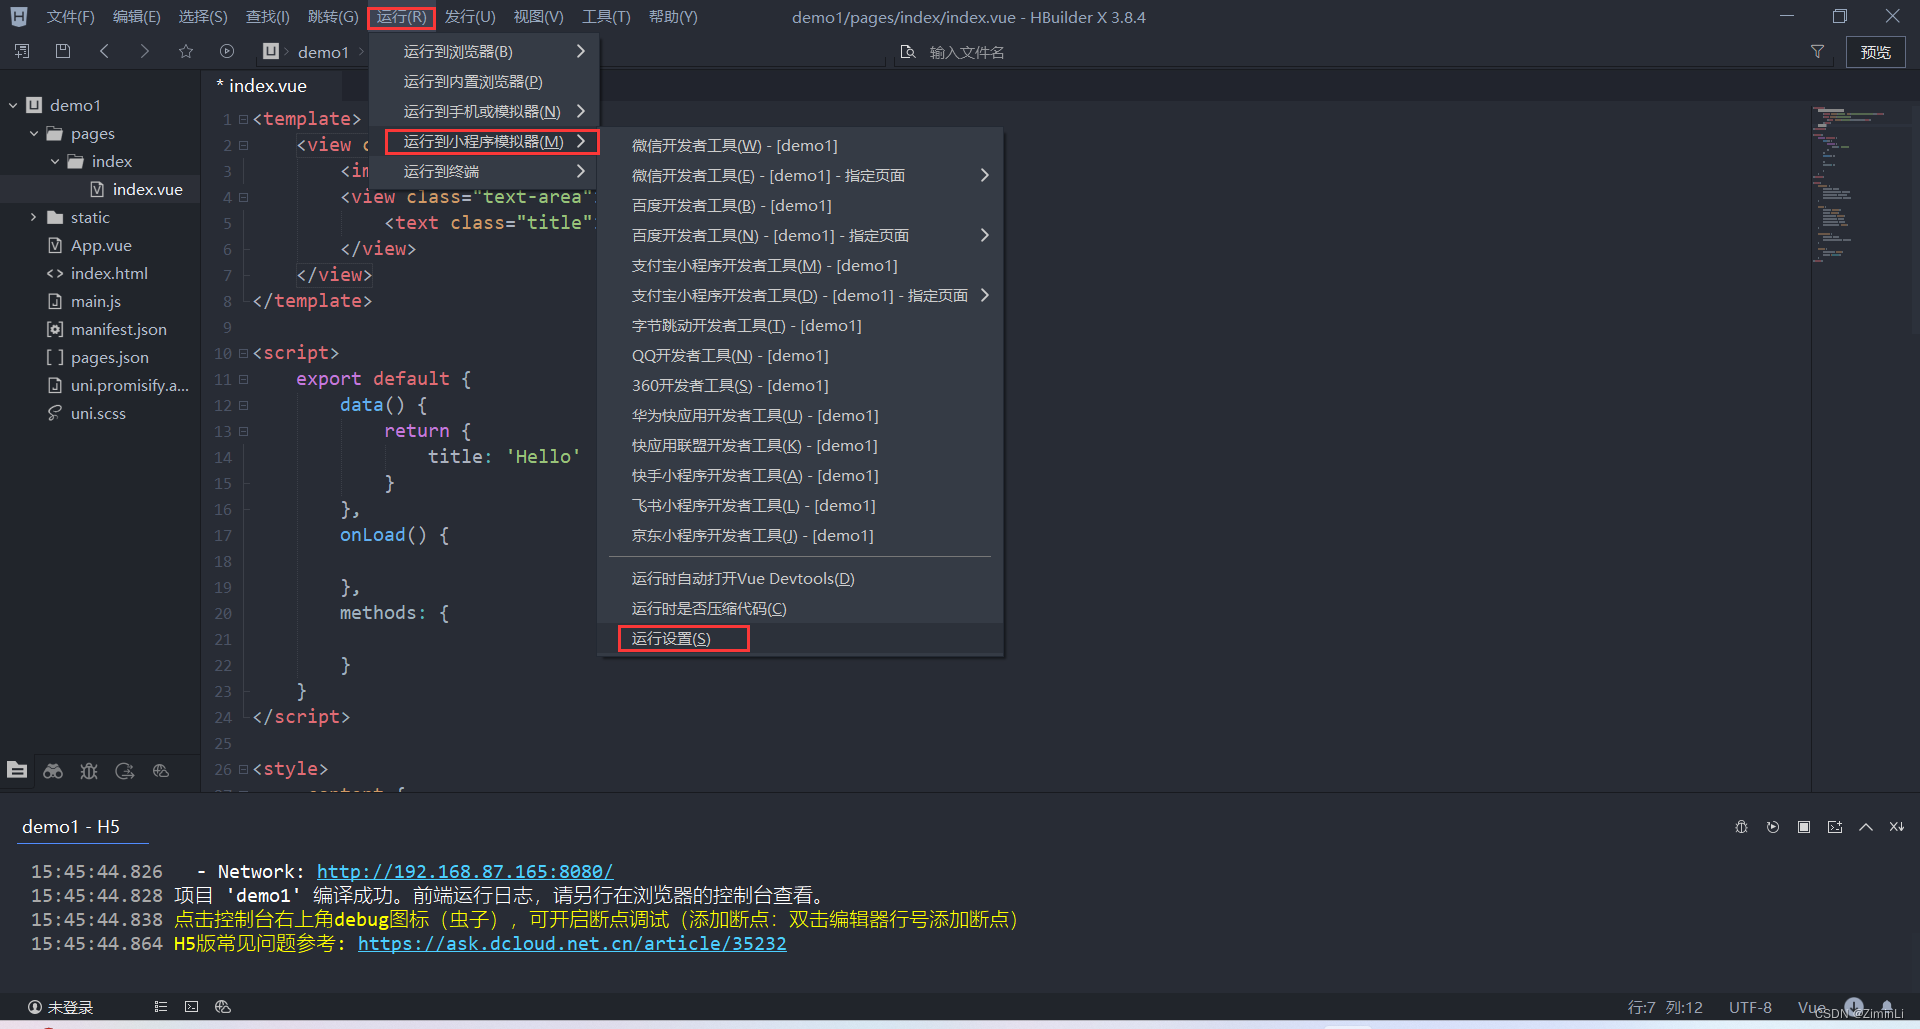Screen dimensions: 1920x1029
Task: Fold the template block on line 1
Action: click(x=243, y=120)
